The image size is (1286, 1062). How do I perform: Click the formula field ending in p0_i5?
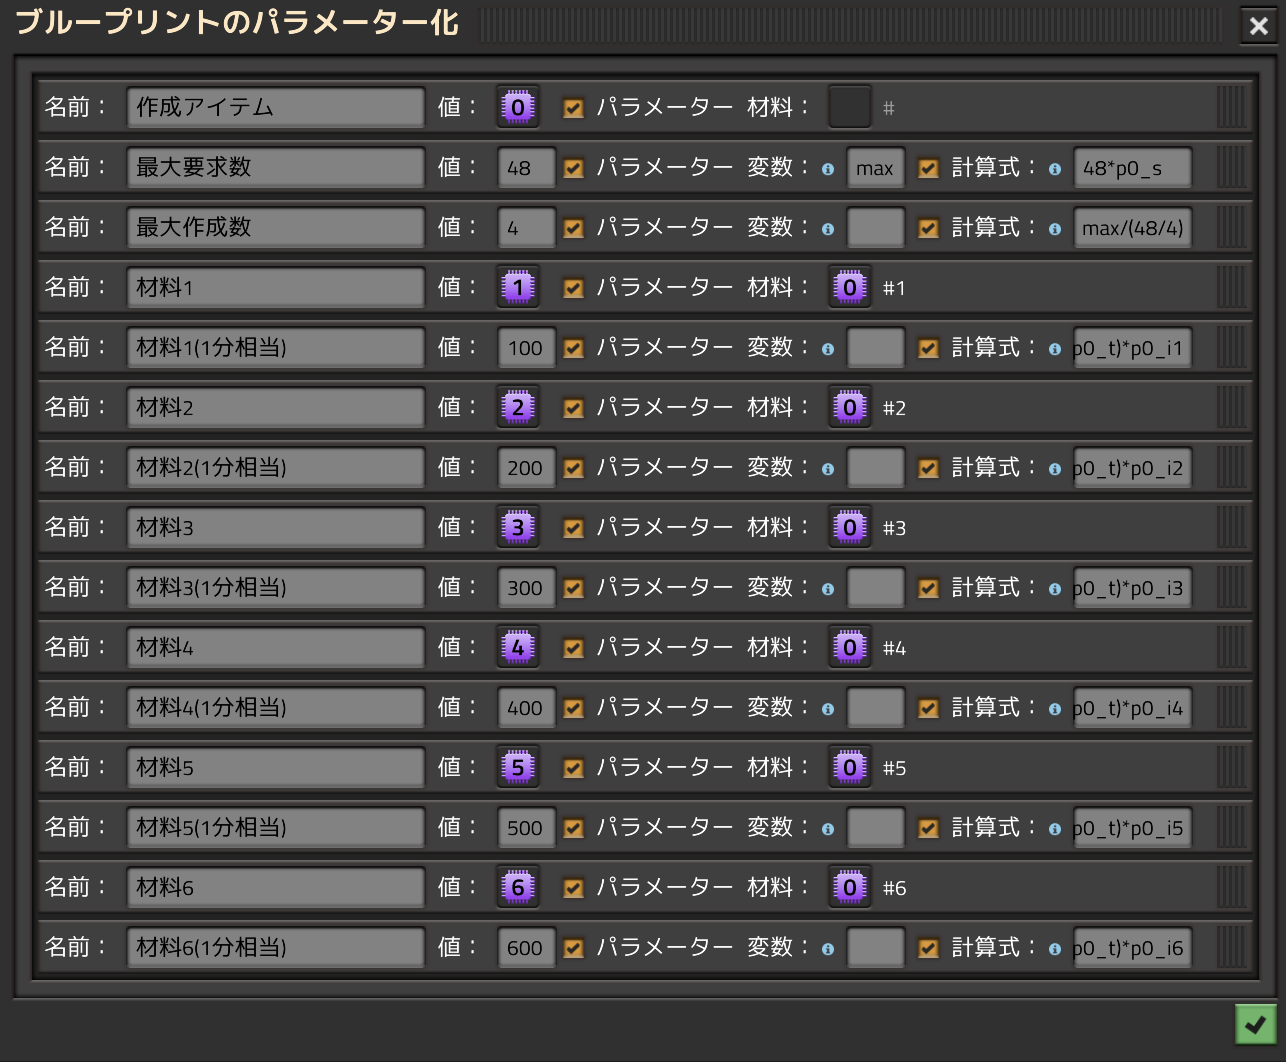1133,828
